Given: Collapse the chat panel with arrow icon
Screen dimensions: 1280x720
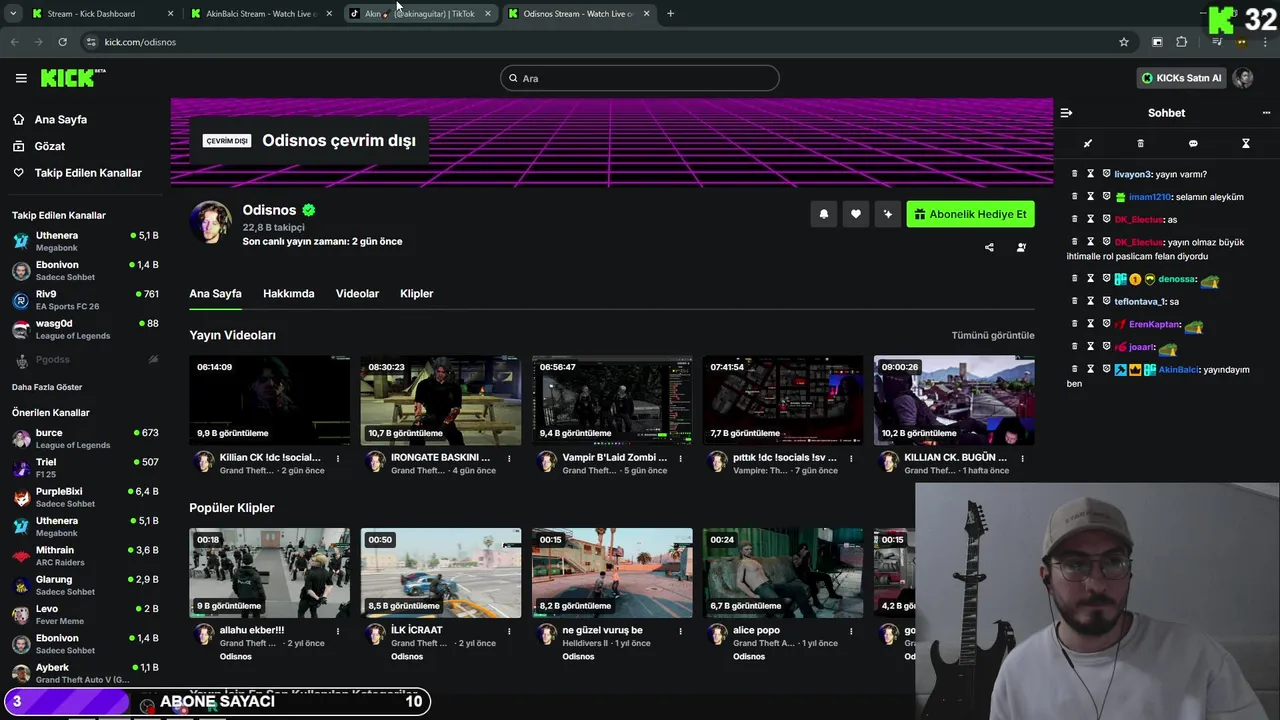Looking at the screenshot, I should 1066,113.
